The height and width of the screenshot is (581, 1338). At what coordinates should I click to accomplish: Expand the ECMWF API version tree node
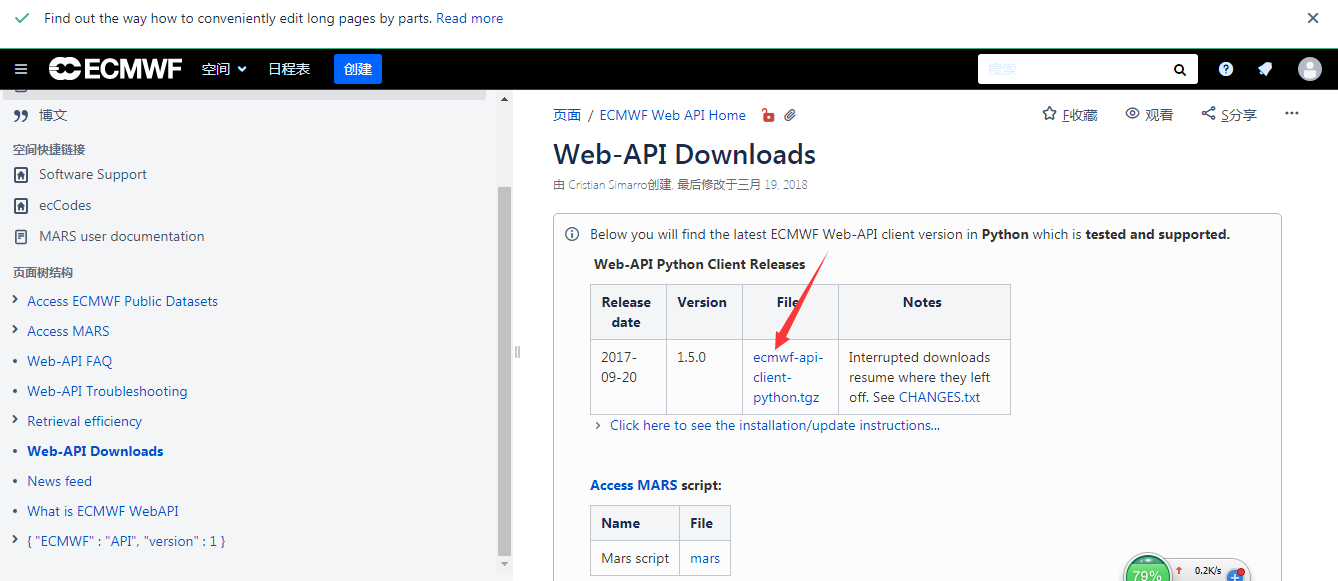pyautogui.click(x=15, y=540)
